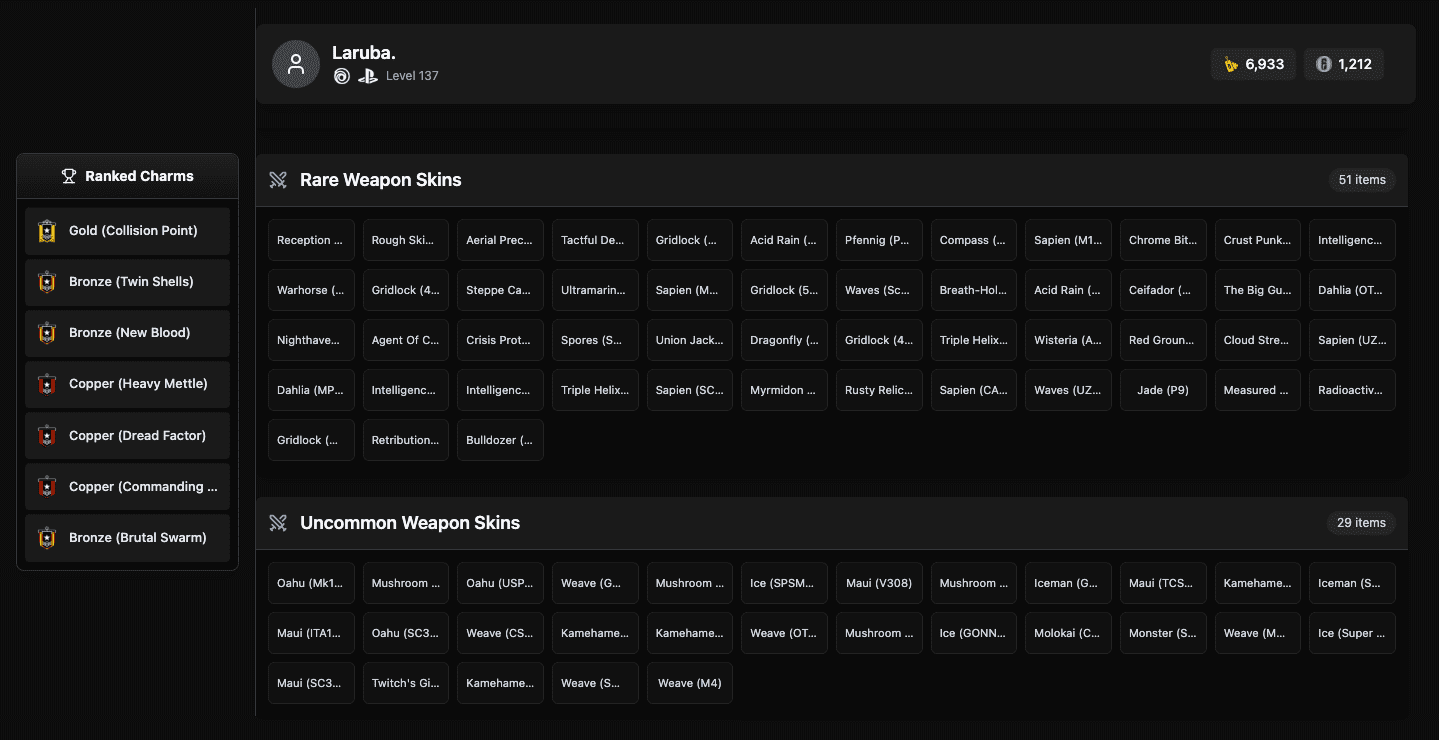
Task: Click the Gold (Collision Point) charm badge icon
Action: 47,231
